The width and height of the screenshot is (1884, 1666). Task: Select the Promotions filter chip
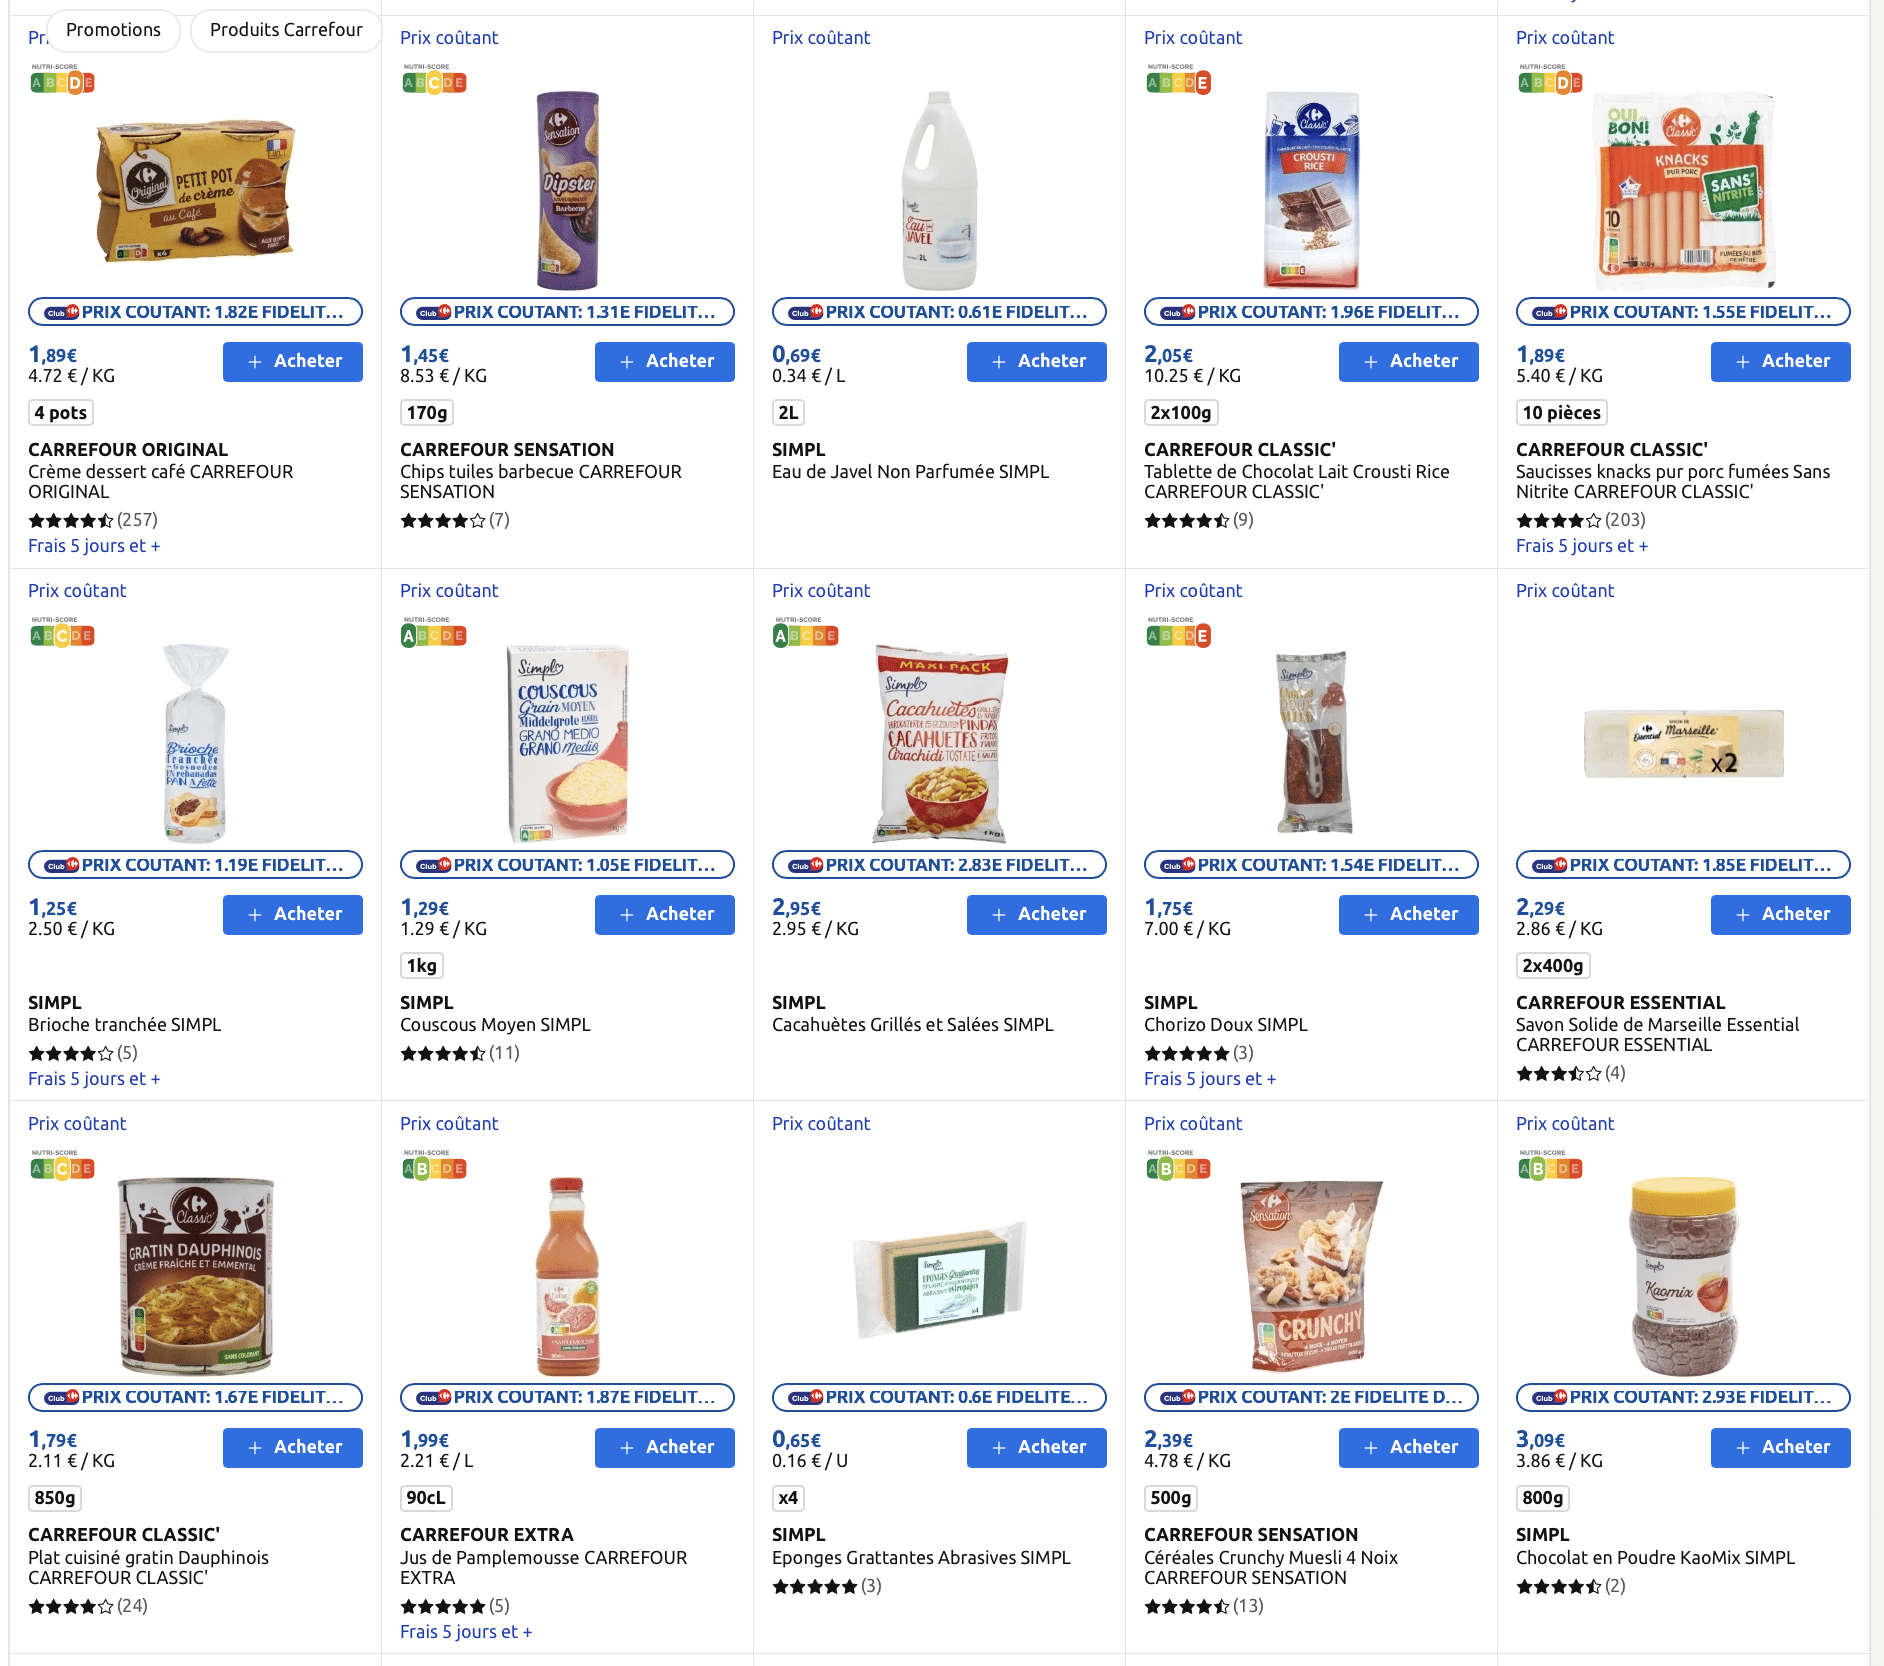click(113, 30)
